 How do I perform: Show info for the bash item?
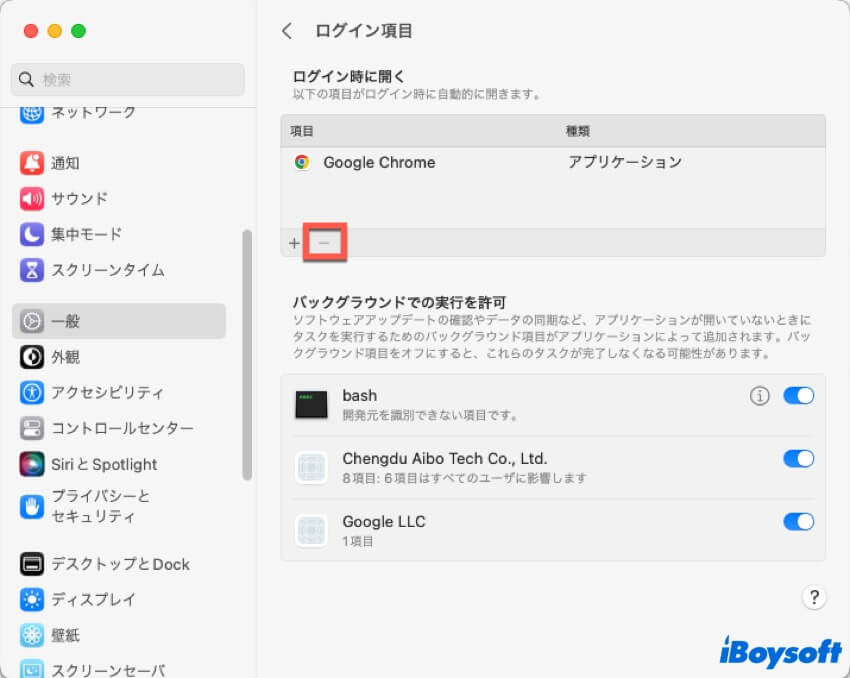click(x=759, y=396)
